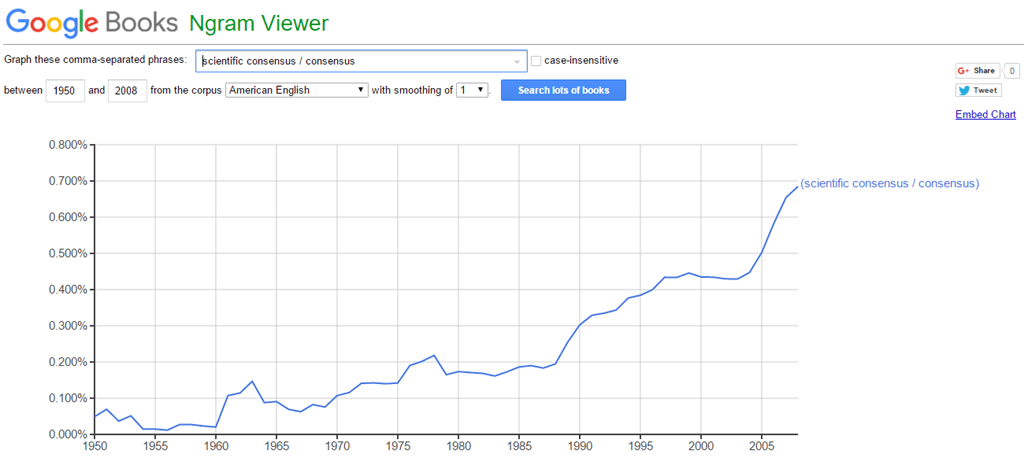Screen dimensions: 1024x458
Task: Click the end year field showing 2008
Action: (x=127, y=91)
